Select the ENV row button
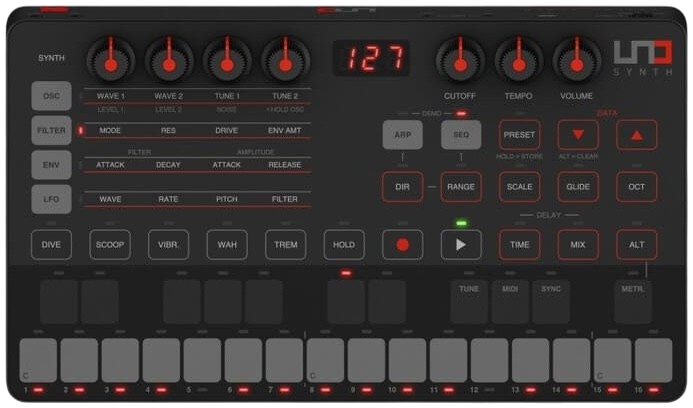The height and width of the screenshot is (408, 693). tap(51, 165)
